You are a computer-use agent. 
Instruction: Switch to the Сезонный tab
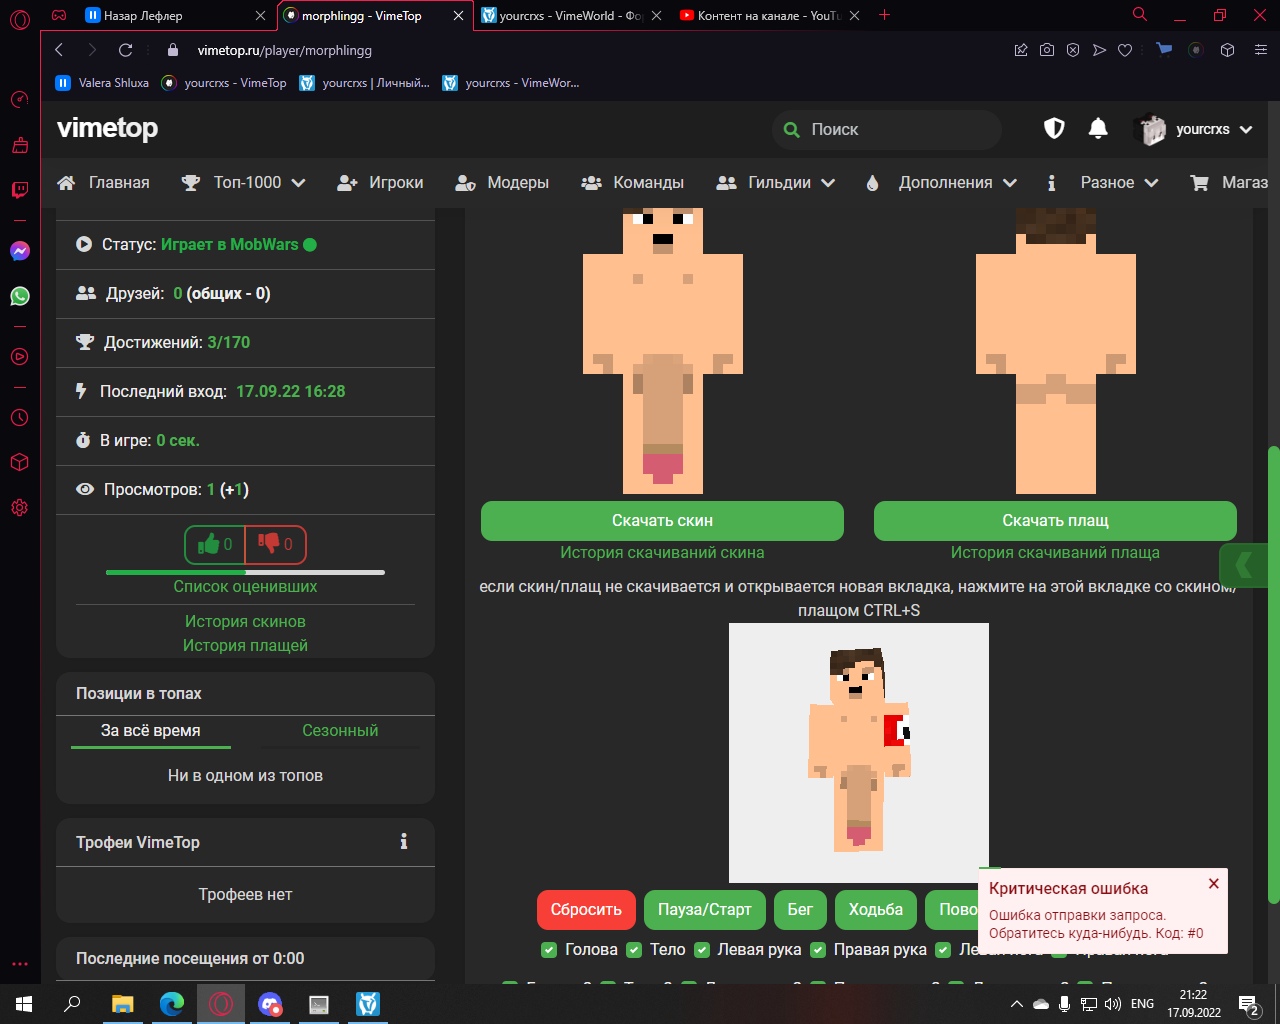coord(340,730)
